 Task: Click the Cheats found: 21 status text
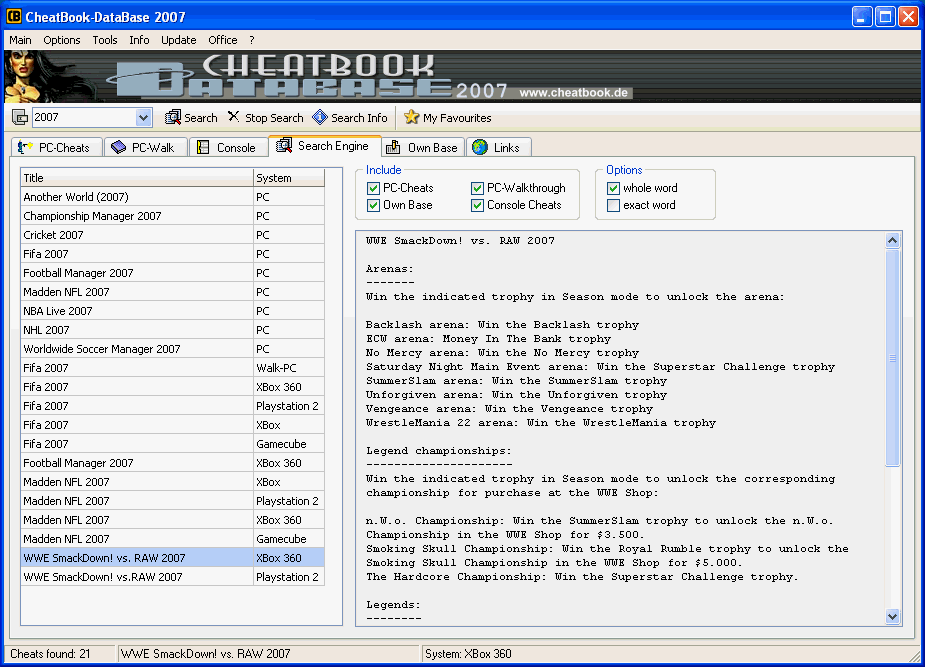50,653
